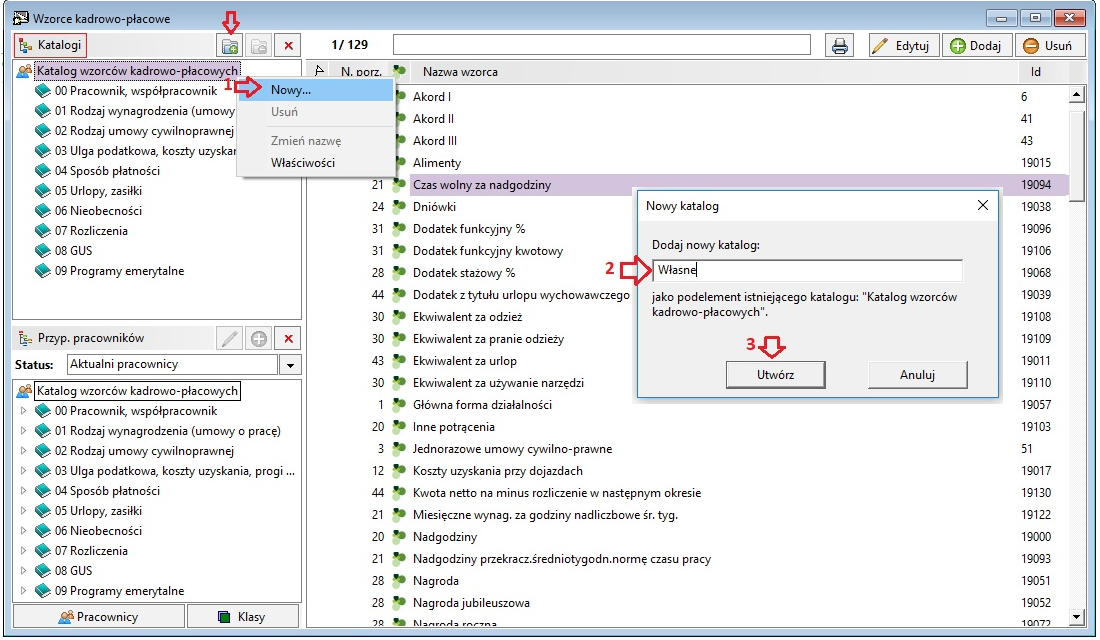Viewport: 1100px width, 640px height.
Task: Click the red X delete catalog icon
Action: pyautogui.click(x=288, y=46)
